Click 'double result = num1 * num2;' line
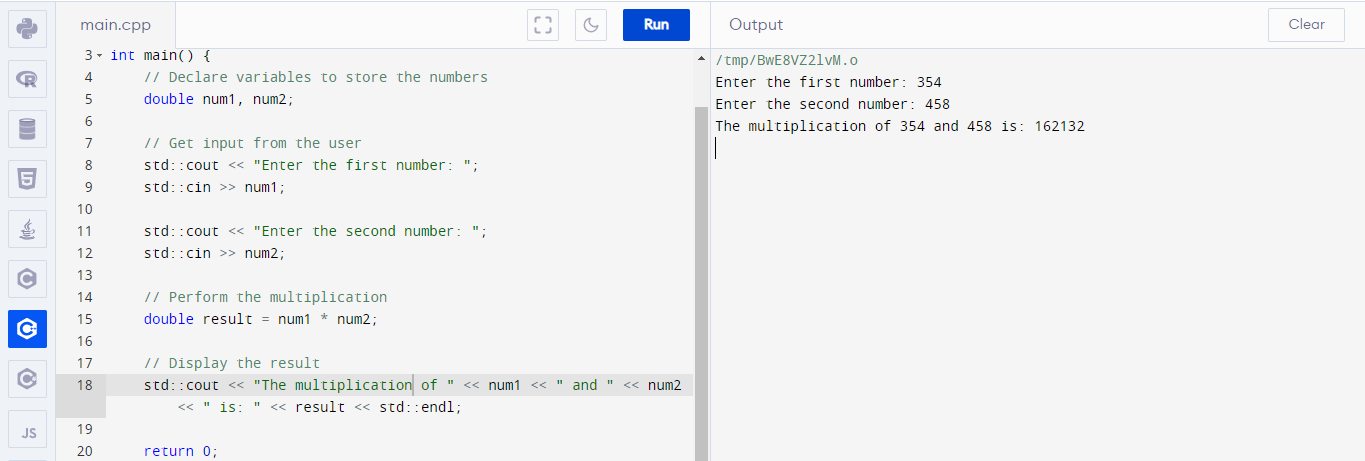This screenshot has width=1365, height=461. [261, 319]
